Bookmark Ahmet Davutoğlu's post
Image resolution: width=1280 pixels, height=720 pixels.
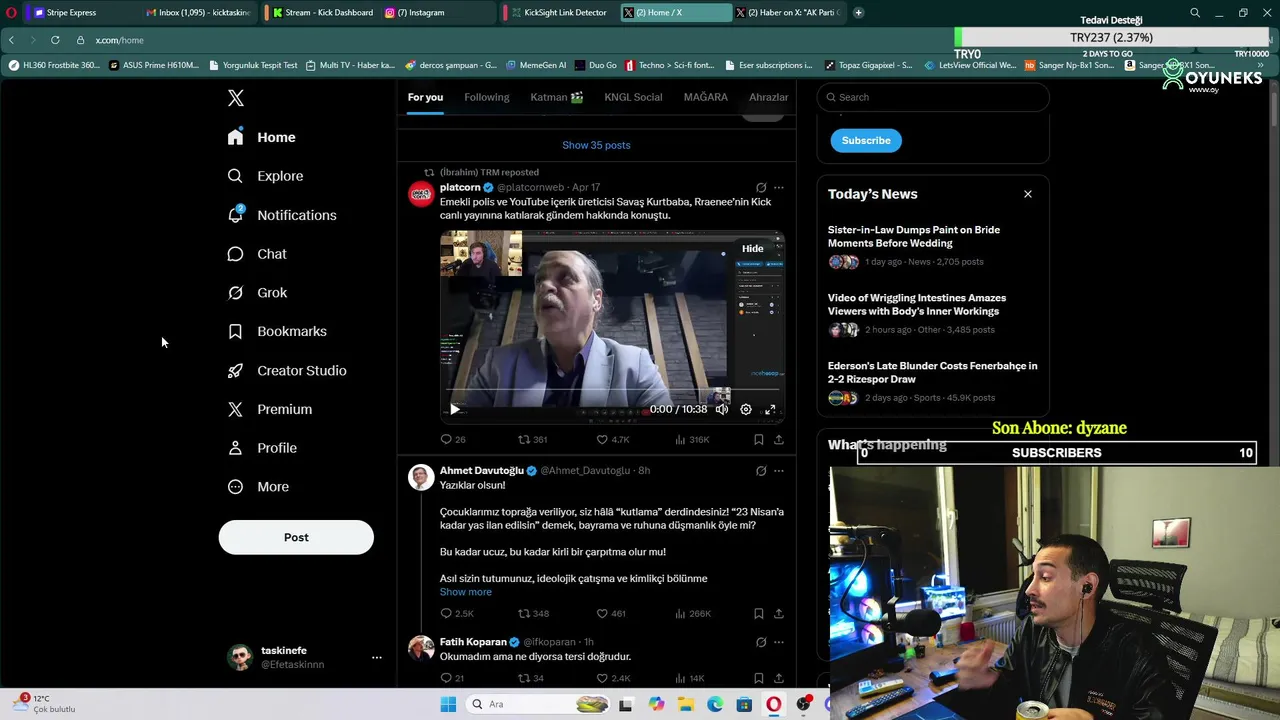click(759, 613)
